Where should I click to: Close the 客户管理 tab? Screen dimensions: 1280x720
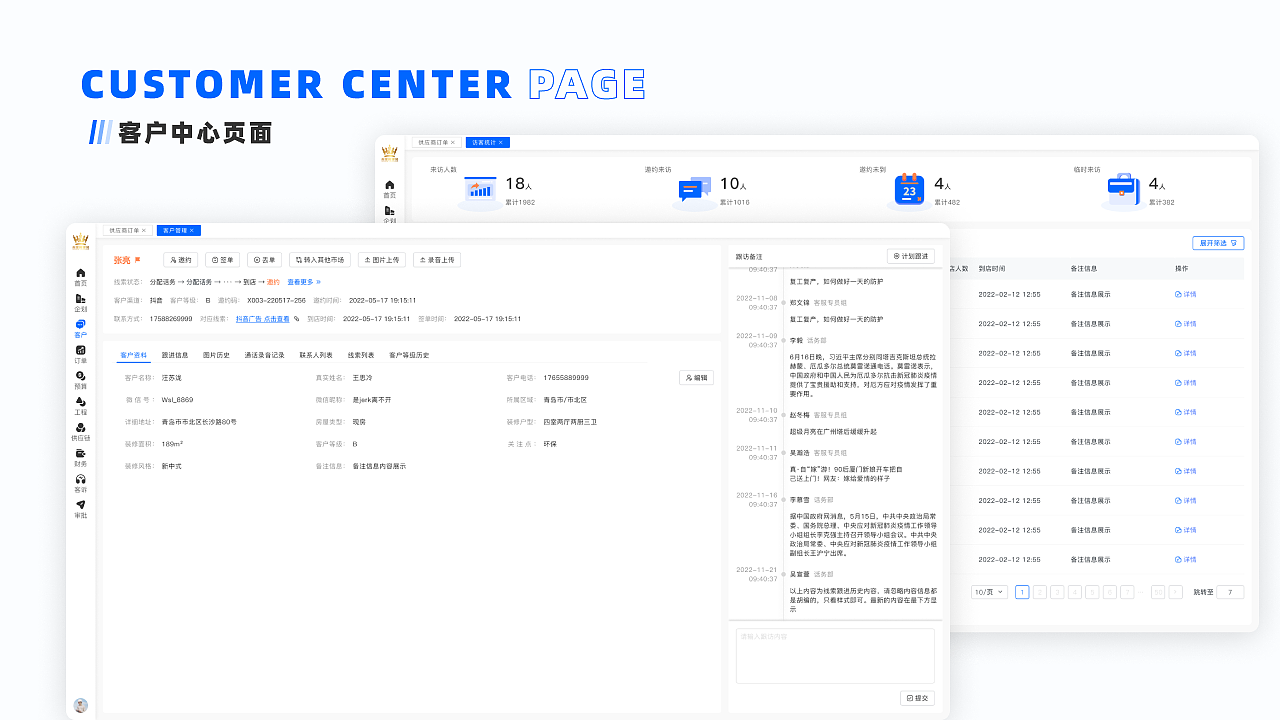click(x=194, y=230)
